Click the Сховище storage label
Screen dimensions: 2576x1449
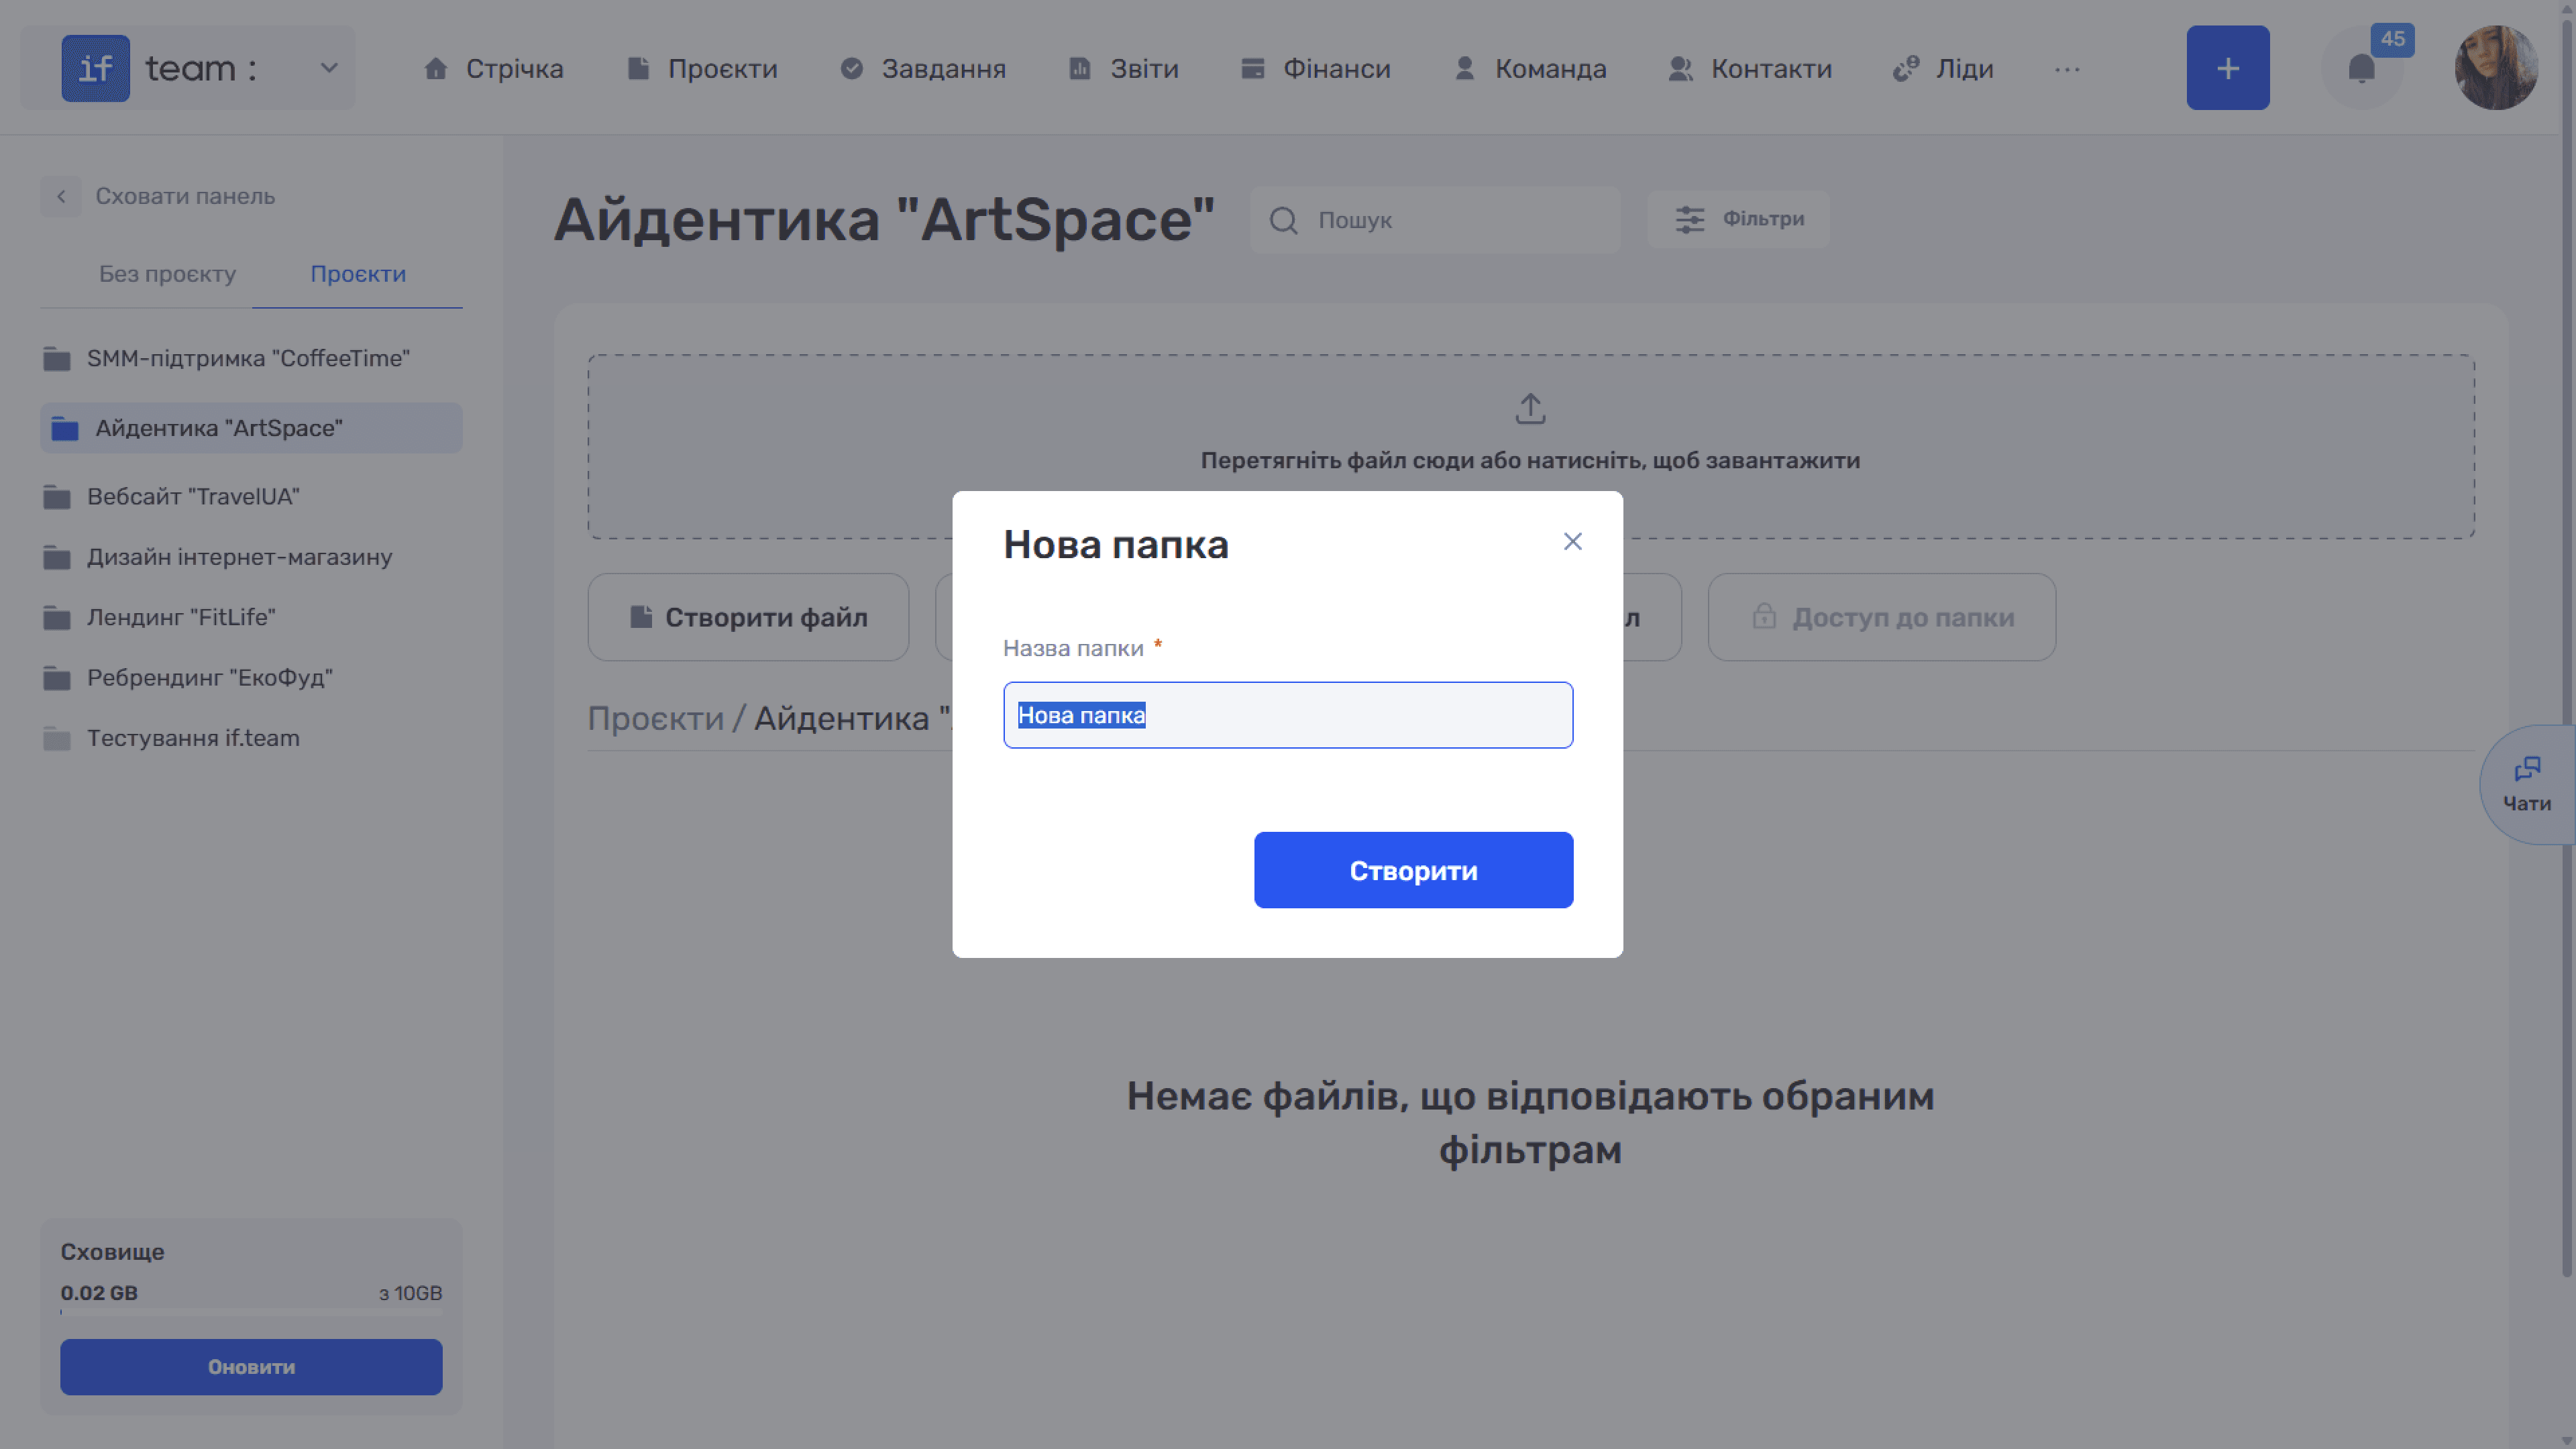pyautogui.click(x=112, y=1251)
